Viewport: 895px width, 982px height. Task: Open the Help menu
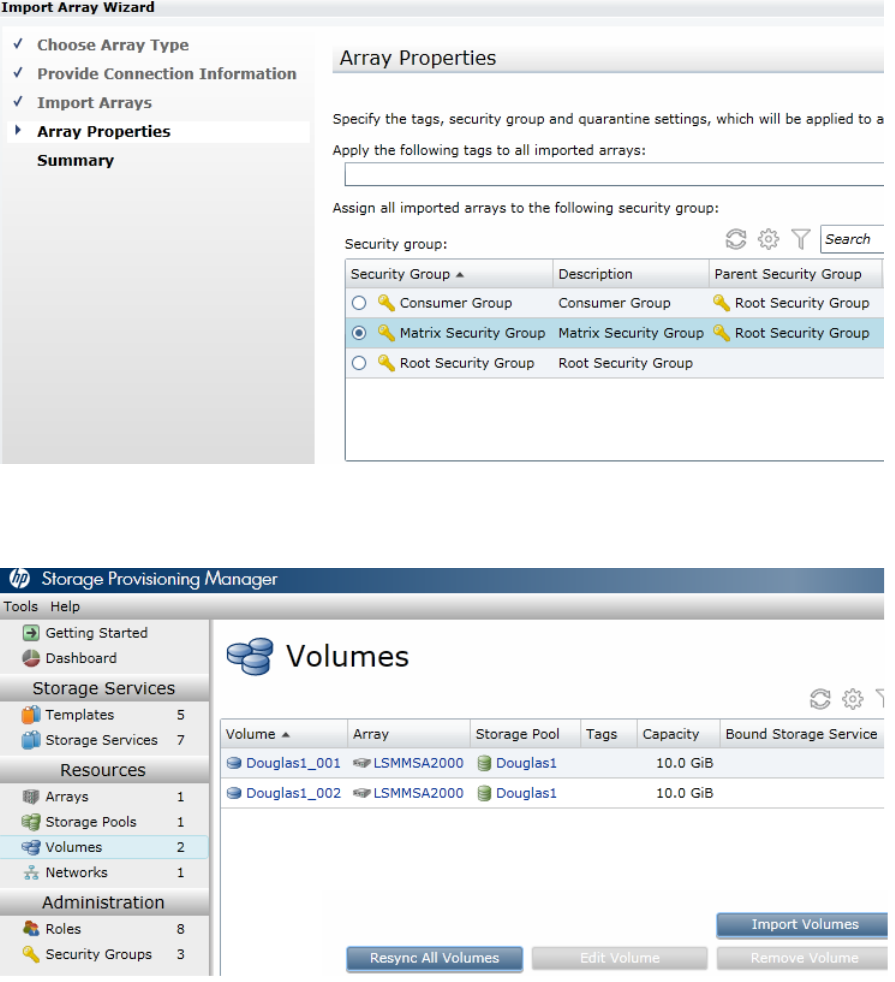[65, 606]
